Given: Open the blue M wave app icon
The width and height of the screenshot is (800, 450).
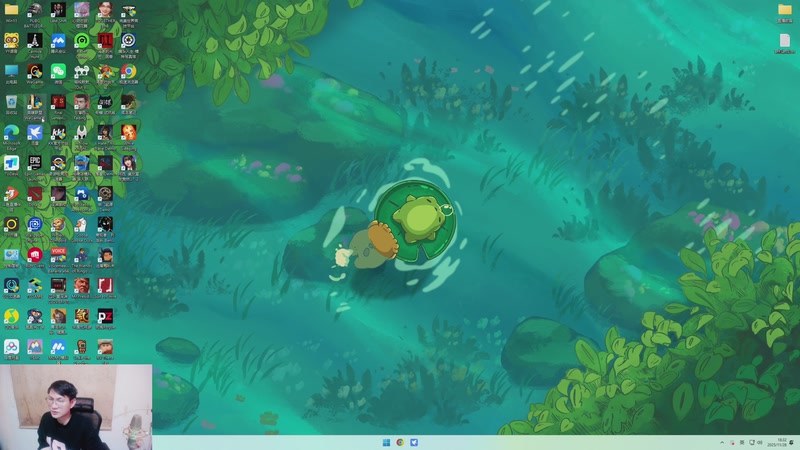Looking at the screenshot, I should [x=58, y=346].
